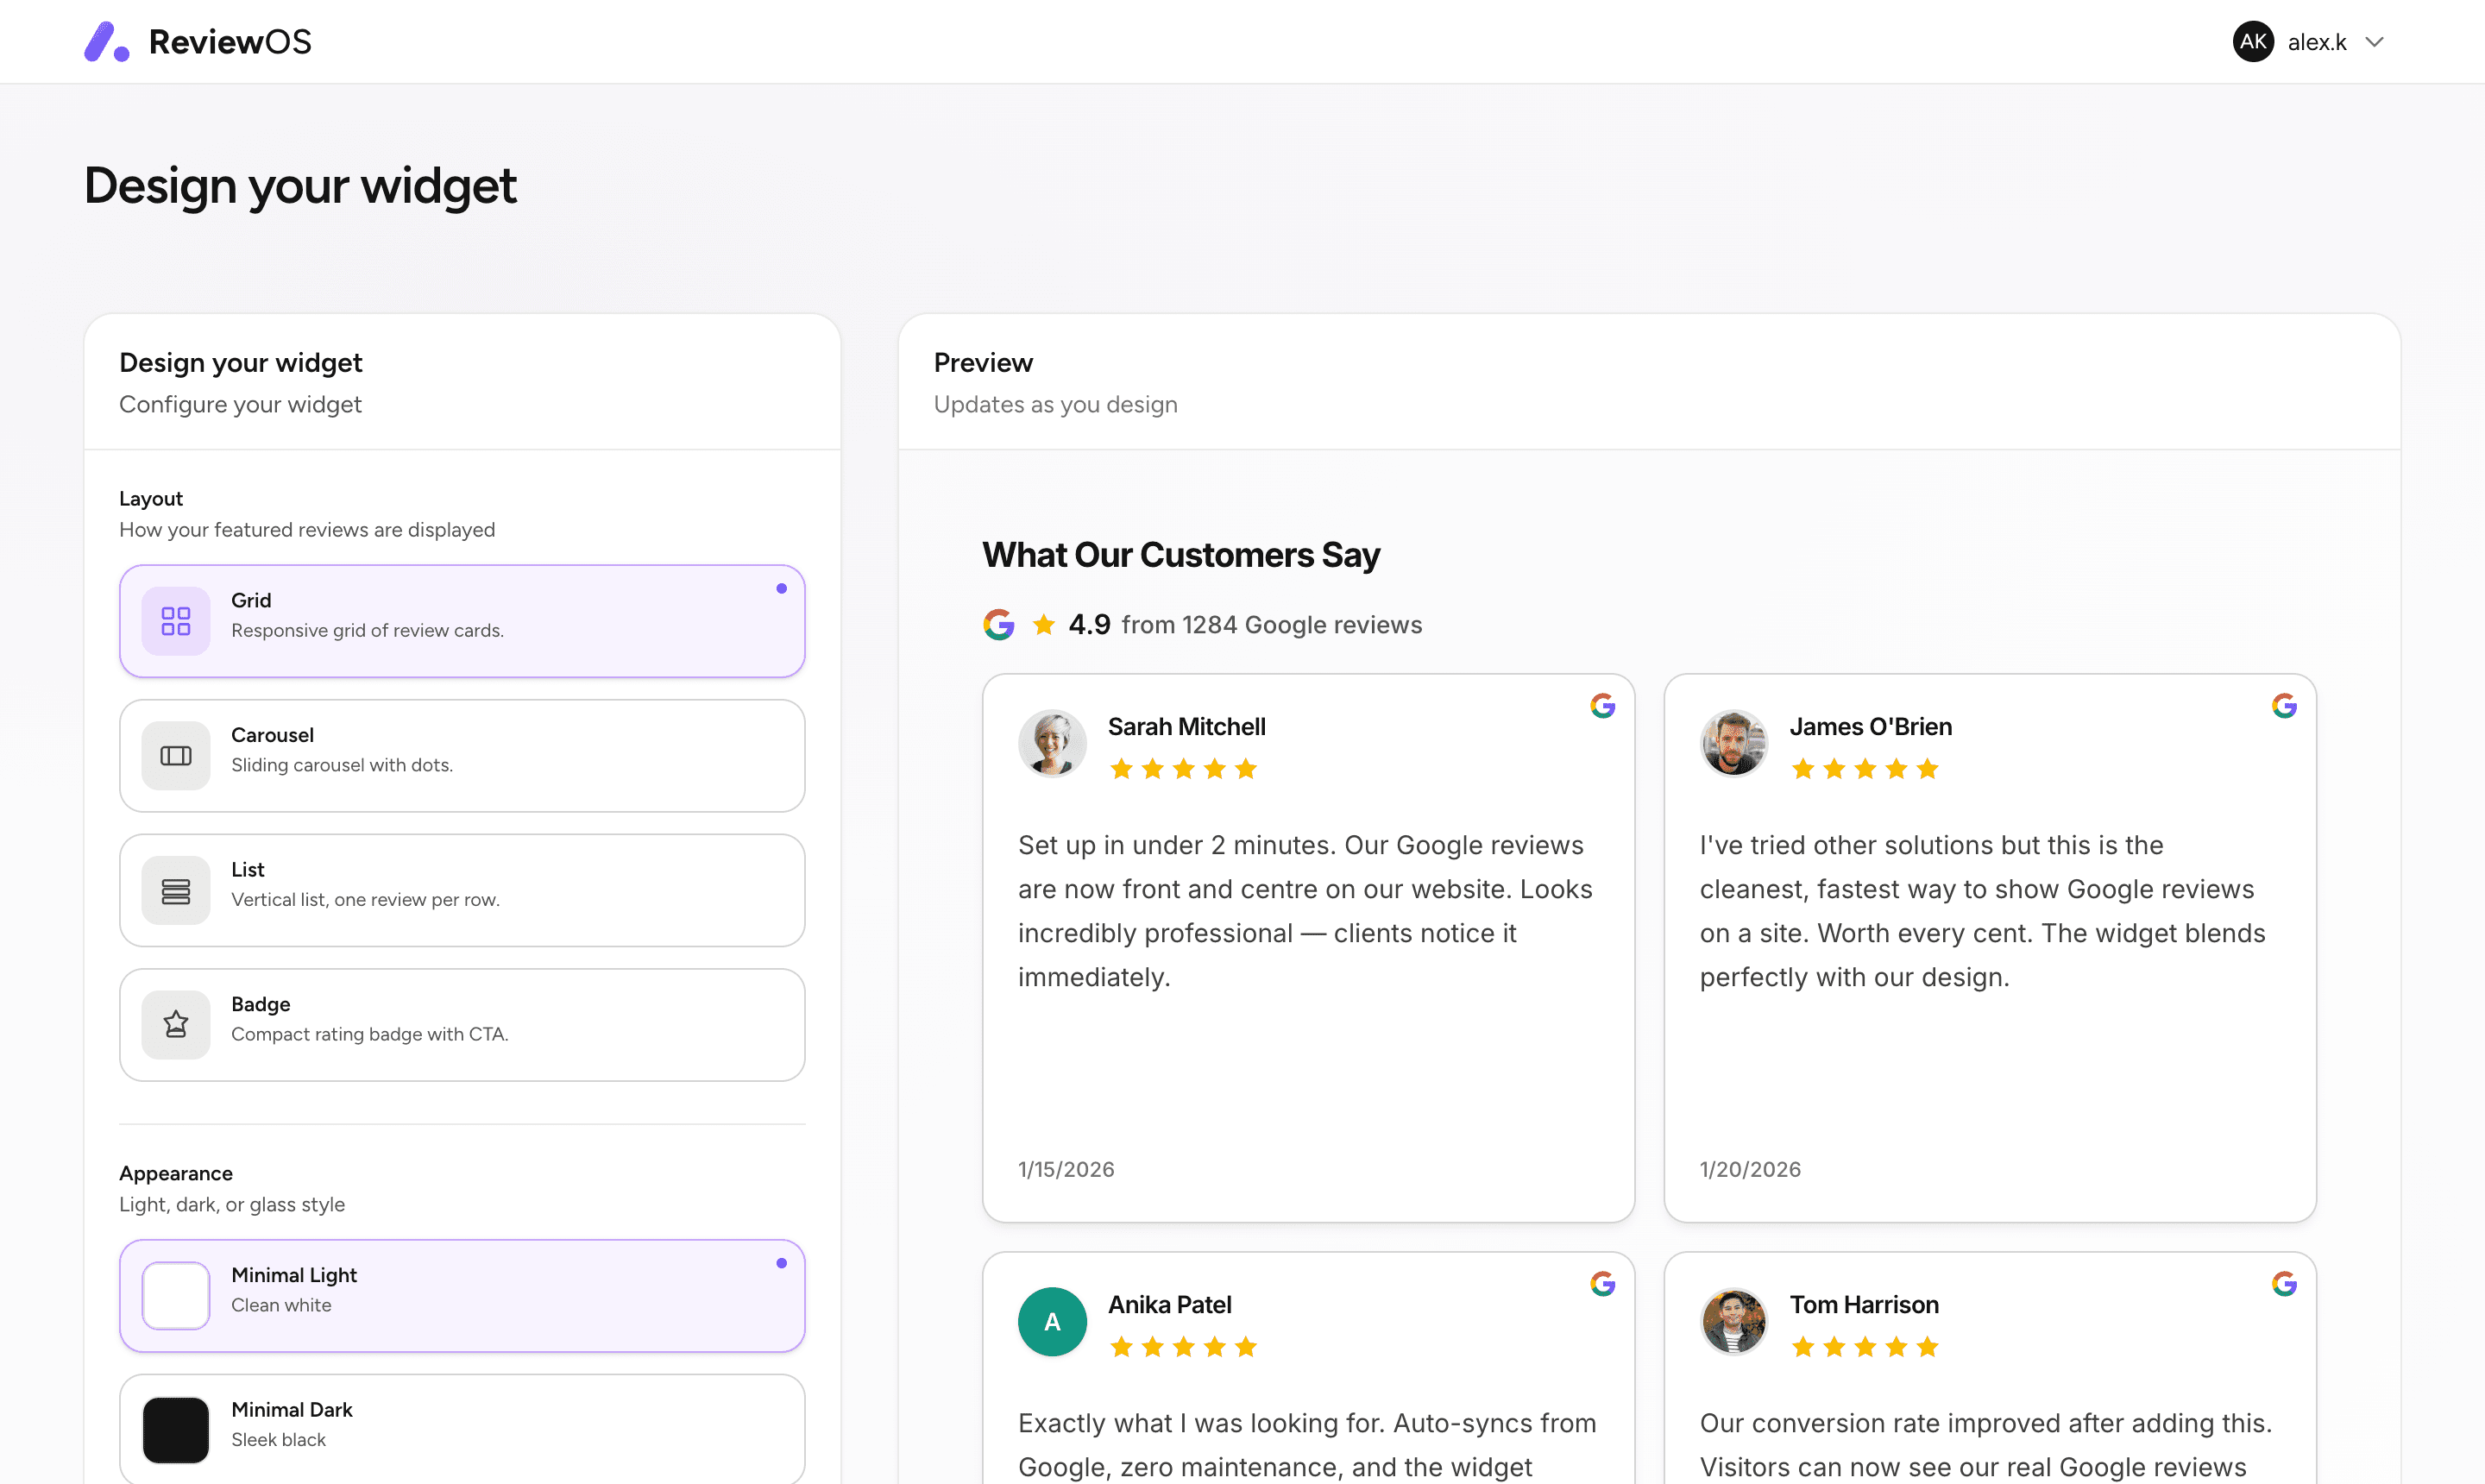Viewport: 2485px width, 1484px height.
Task: Select the List layout icon
Action: coord(175,889)
